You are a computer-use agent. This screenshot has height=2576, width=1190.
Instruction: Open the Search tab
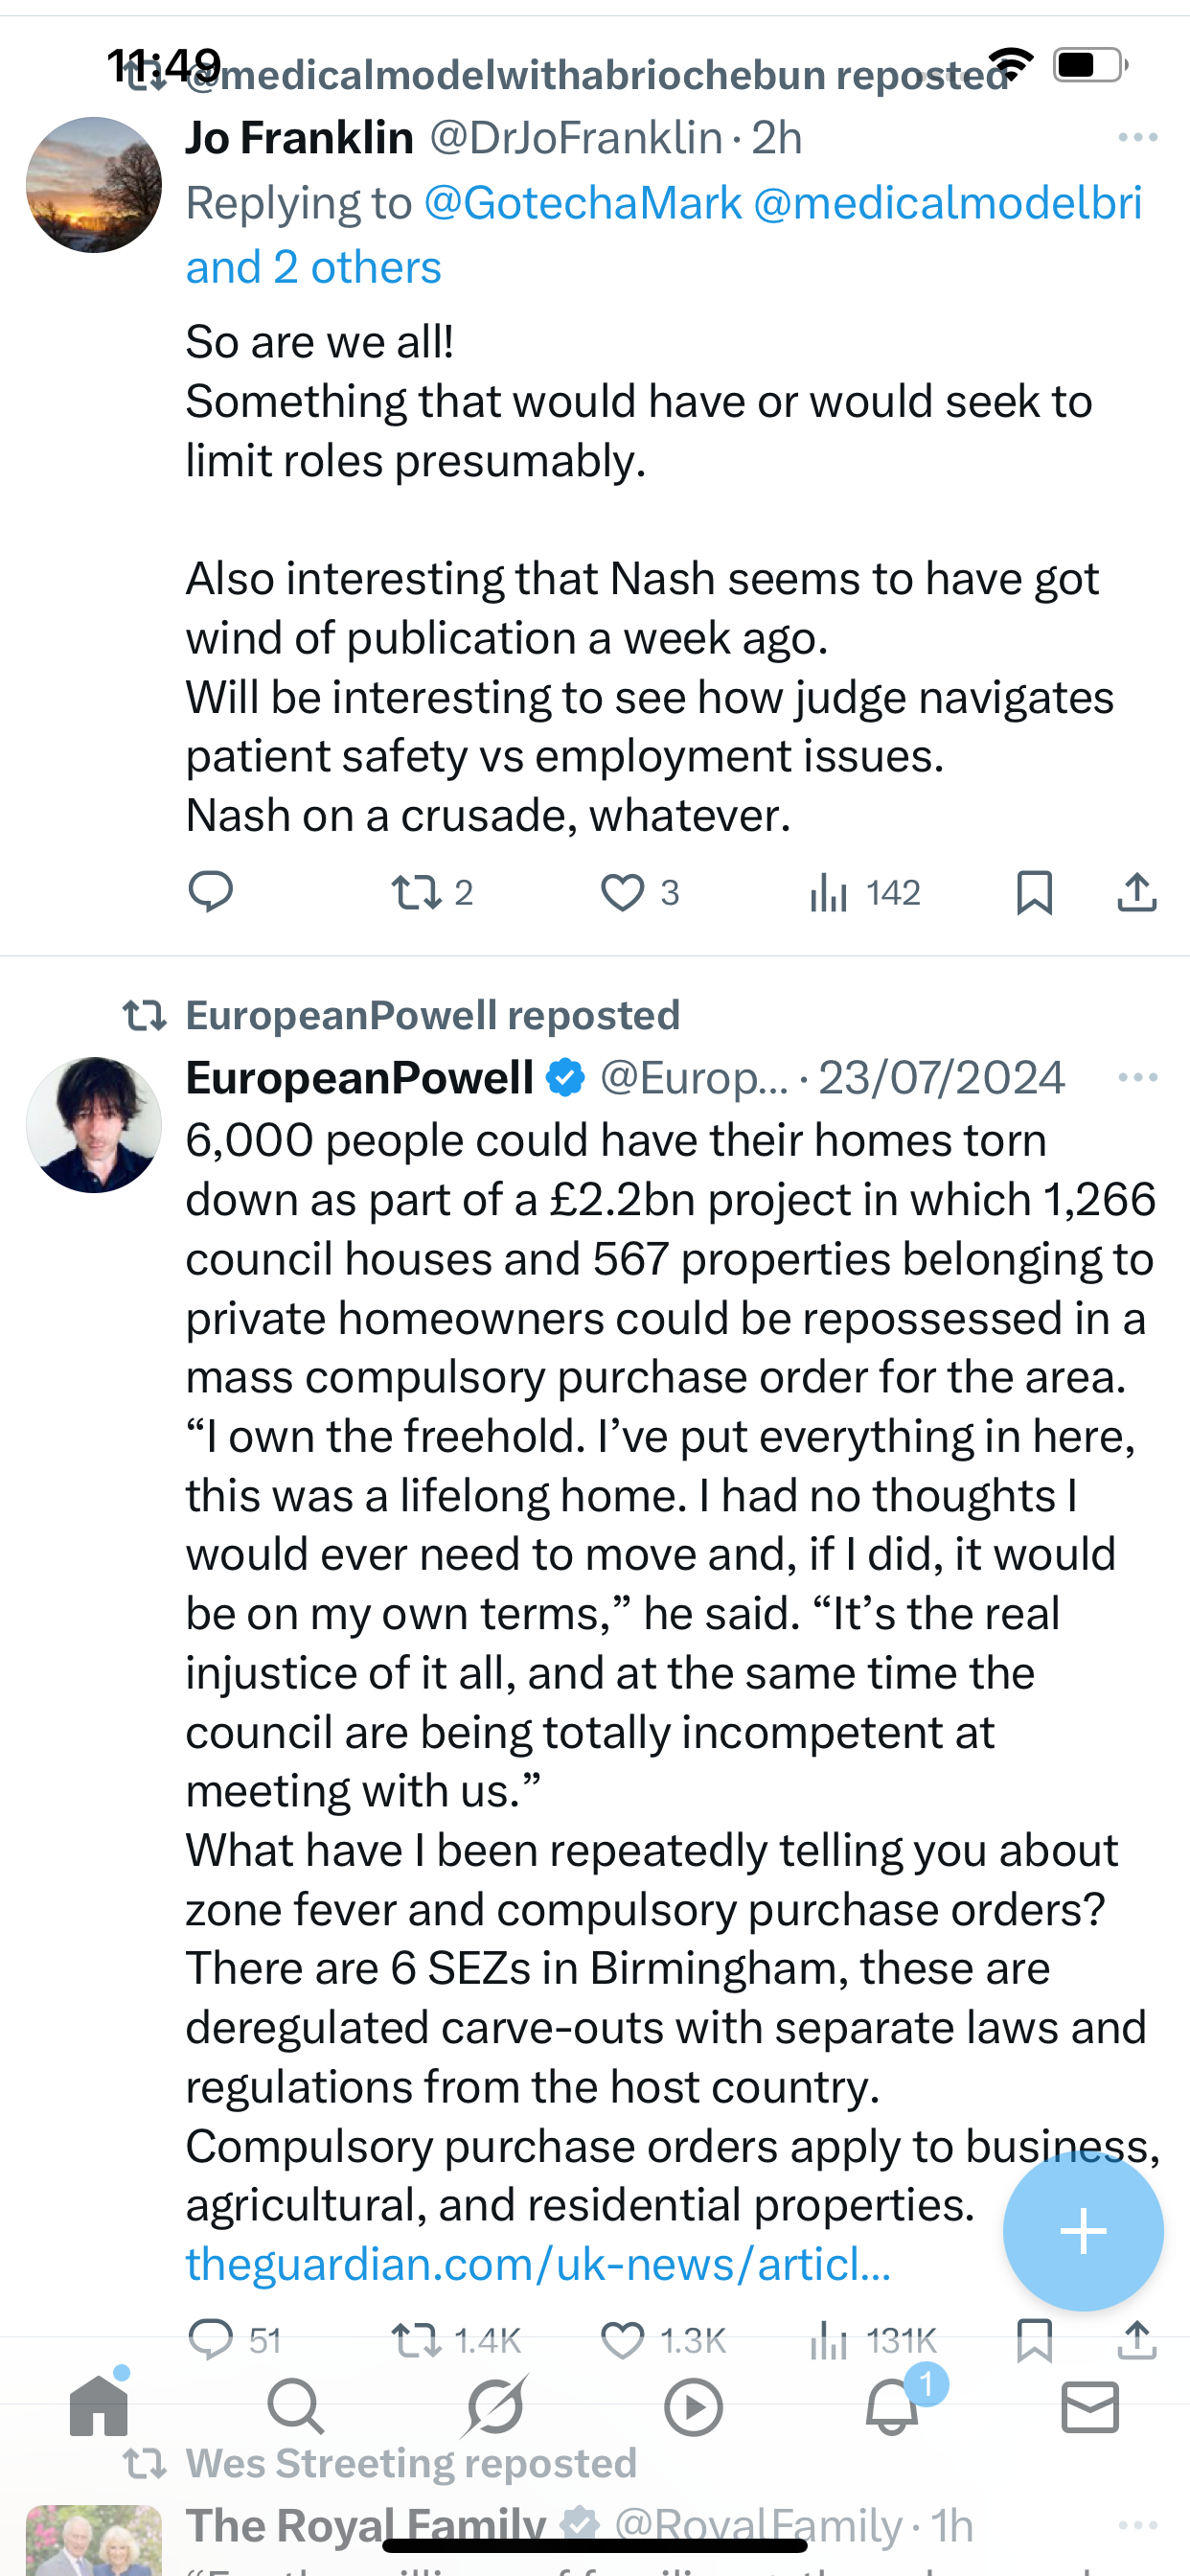(296, 2406)
